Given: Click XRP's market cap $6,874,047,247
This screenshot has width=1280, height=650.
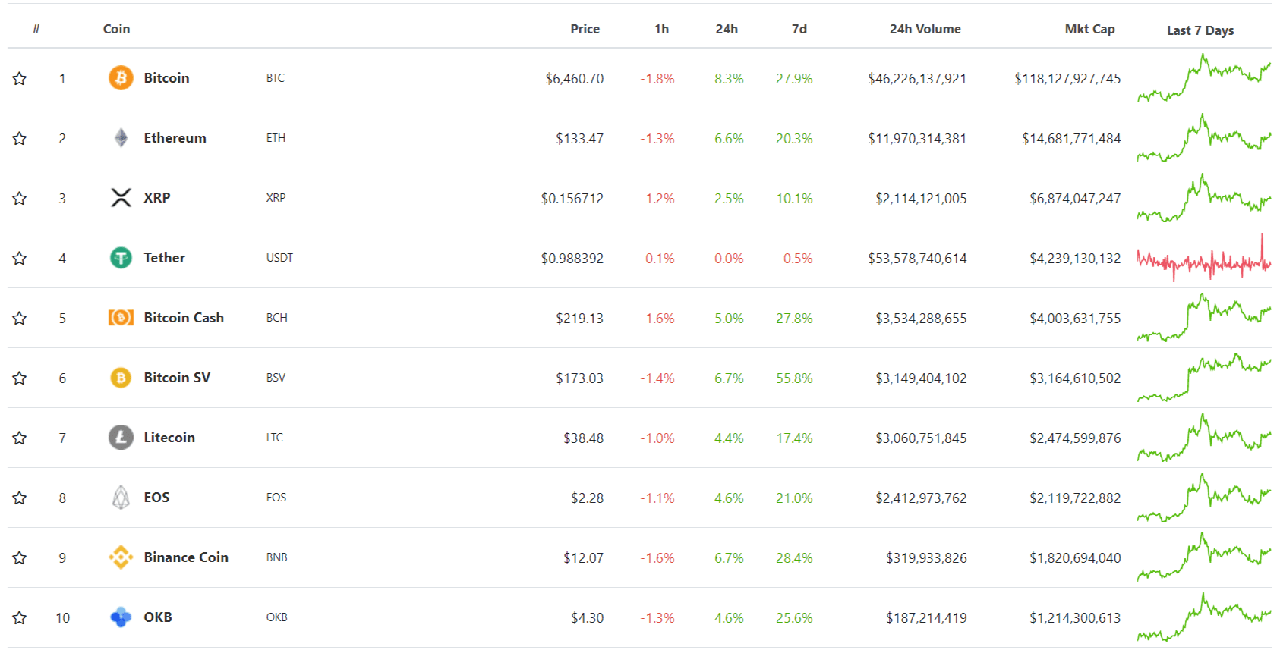Looking at the screenshot, I should click(x=1075, y=198).
